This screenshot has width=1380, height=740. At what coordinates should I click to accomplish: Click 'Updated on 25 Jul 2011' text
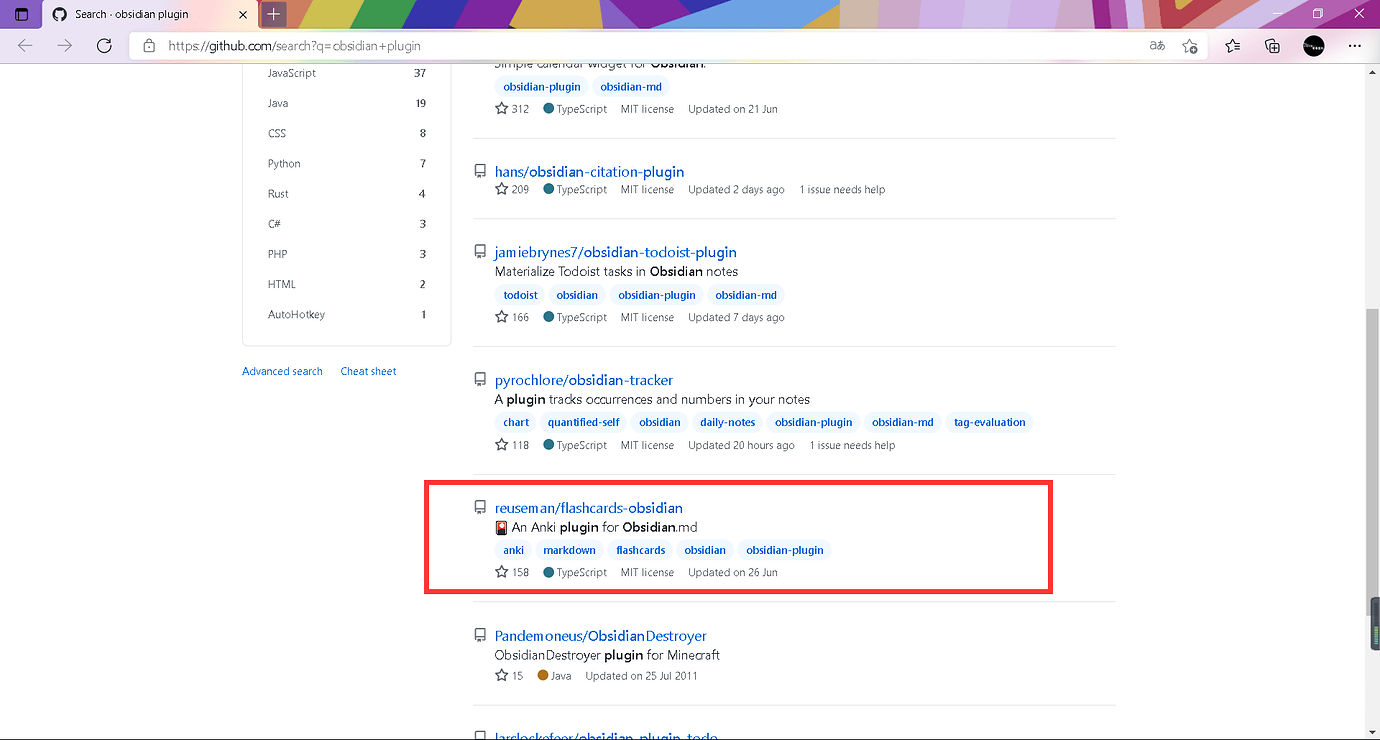tap(641, 676)
